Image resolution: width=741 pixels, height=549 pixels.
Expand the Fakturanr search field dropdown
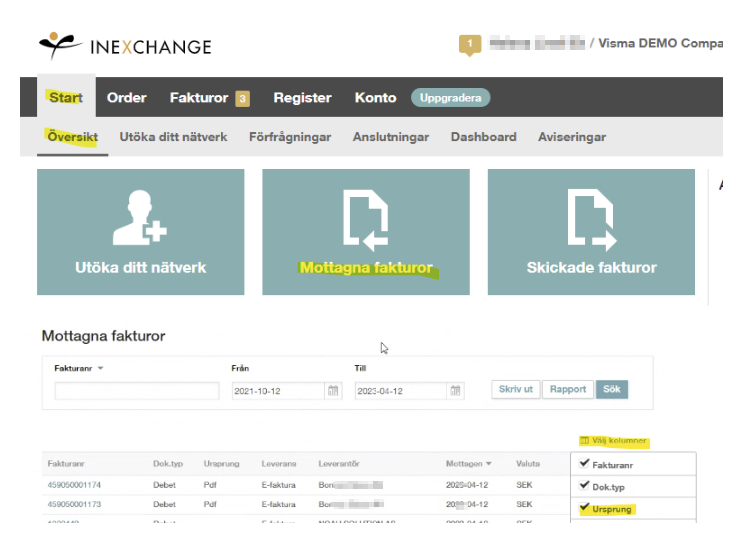pyautogui.click(x=100, y=368)
